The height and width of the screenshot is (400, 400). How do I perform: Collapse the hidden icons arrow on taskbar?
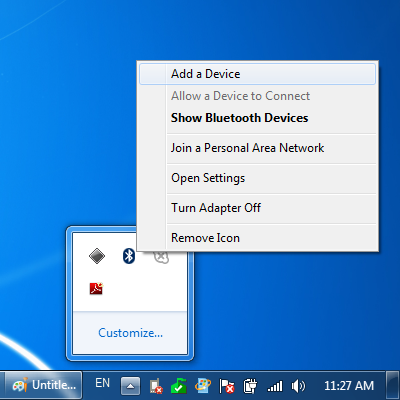[x=130, y=386]
